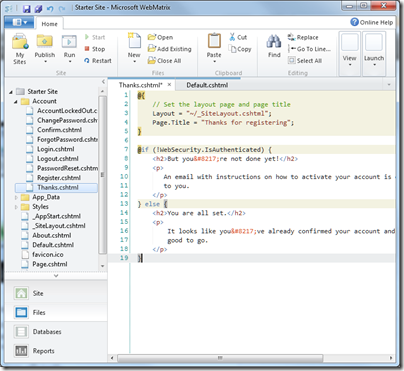Screen dimensions: 404x371
Task: Select the Home ribbon tab
Action: 49,24
